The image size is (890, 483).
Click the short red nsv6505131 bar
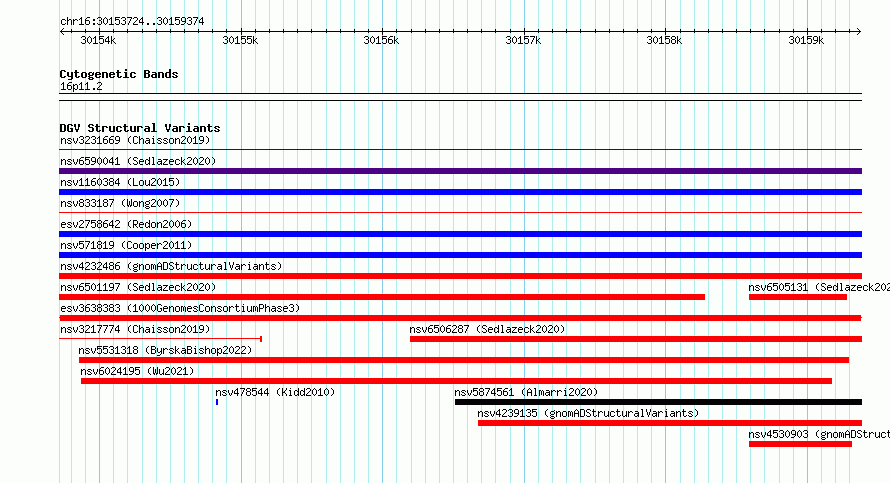797,297
